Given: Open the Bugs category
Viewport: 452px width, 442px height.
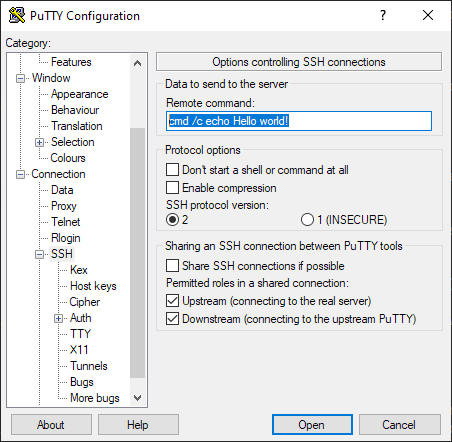Looking at the screenshot, I should [82, 382].
